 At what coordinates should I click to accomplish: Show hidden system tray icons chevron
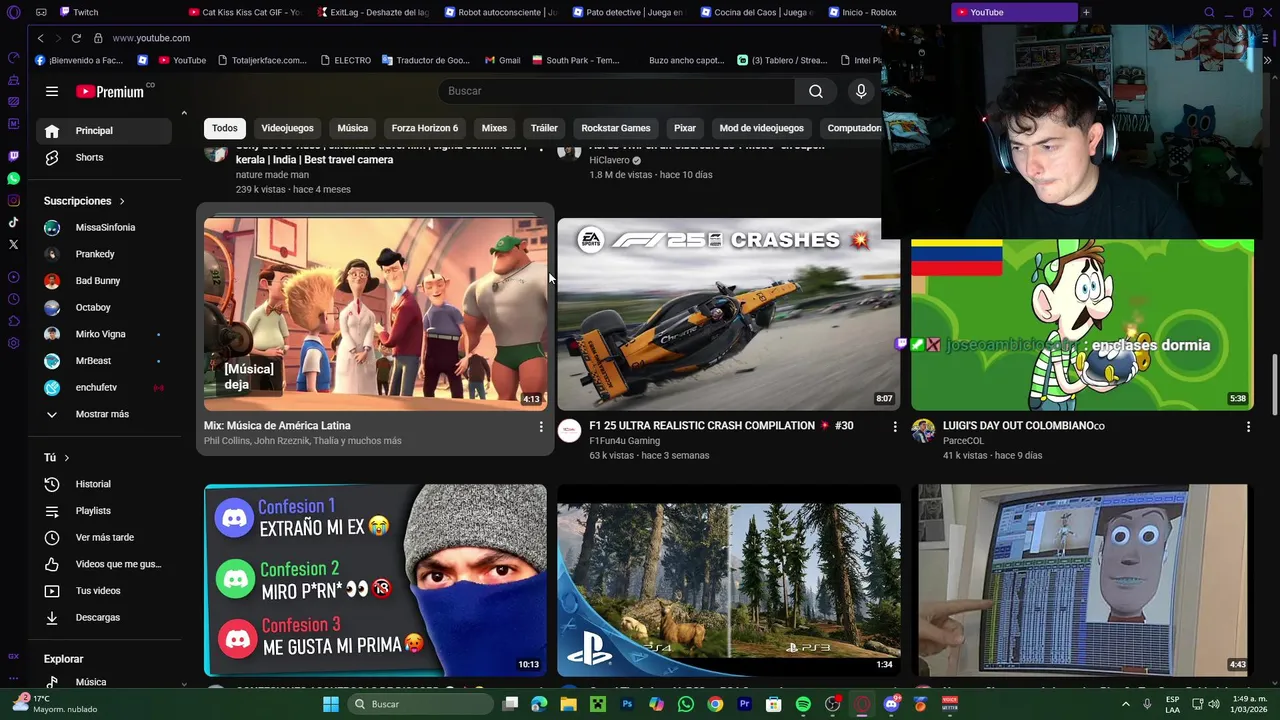pyautogui.click(x=1126, y=704)
